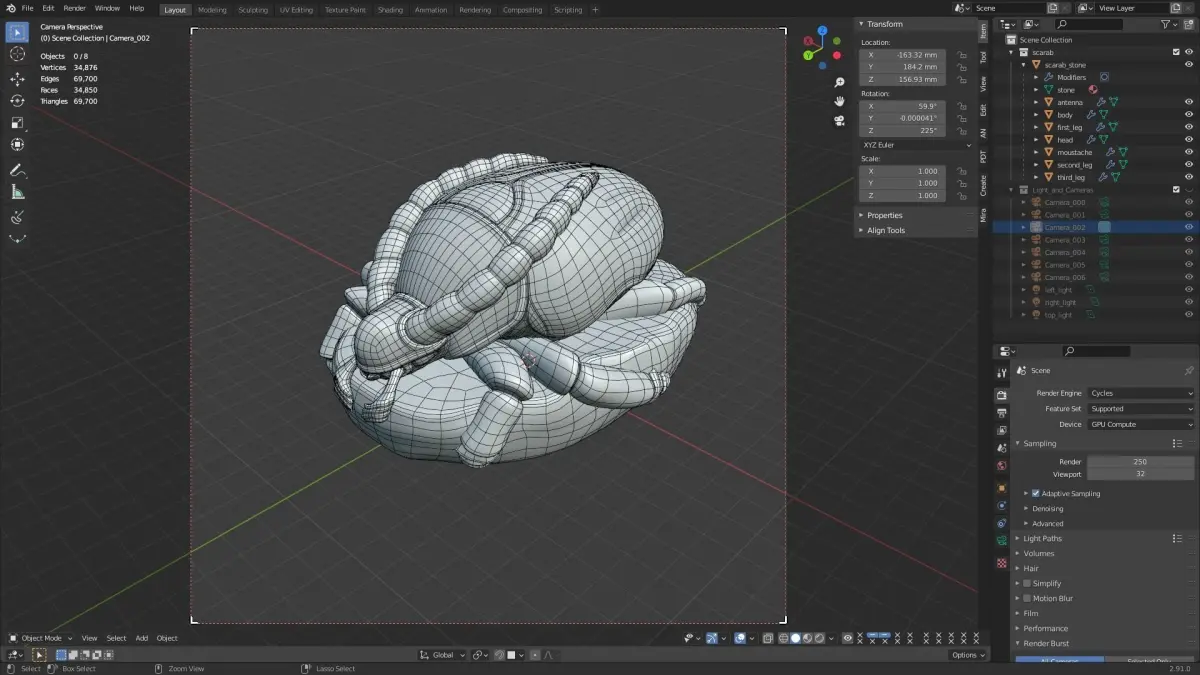The height and width of the screenshot is (675, 1200).
Task: Click the pan view hand icon
Action: point(839,101)
